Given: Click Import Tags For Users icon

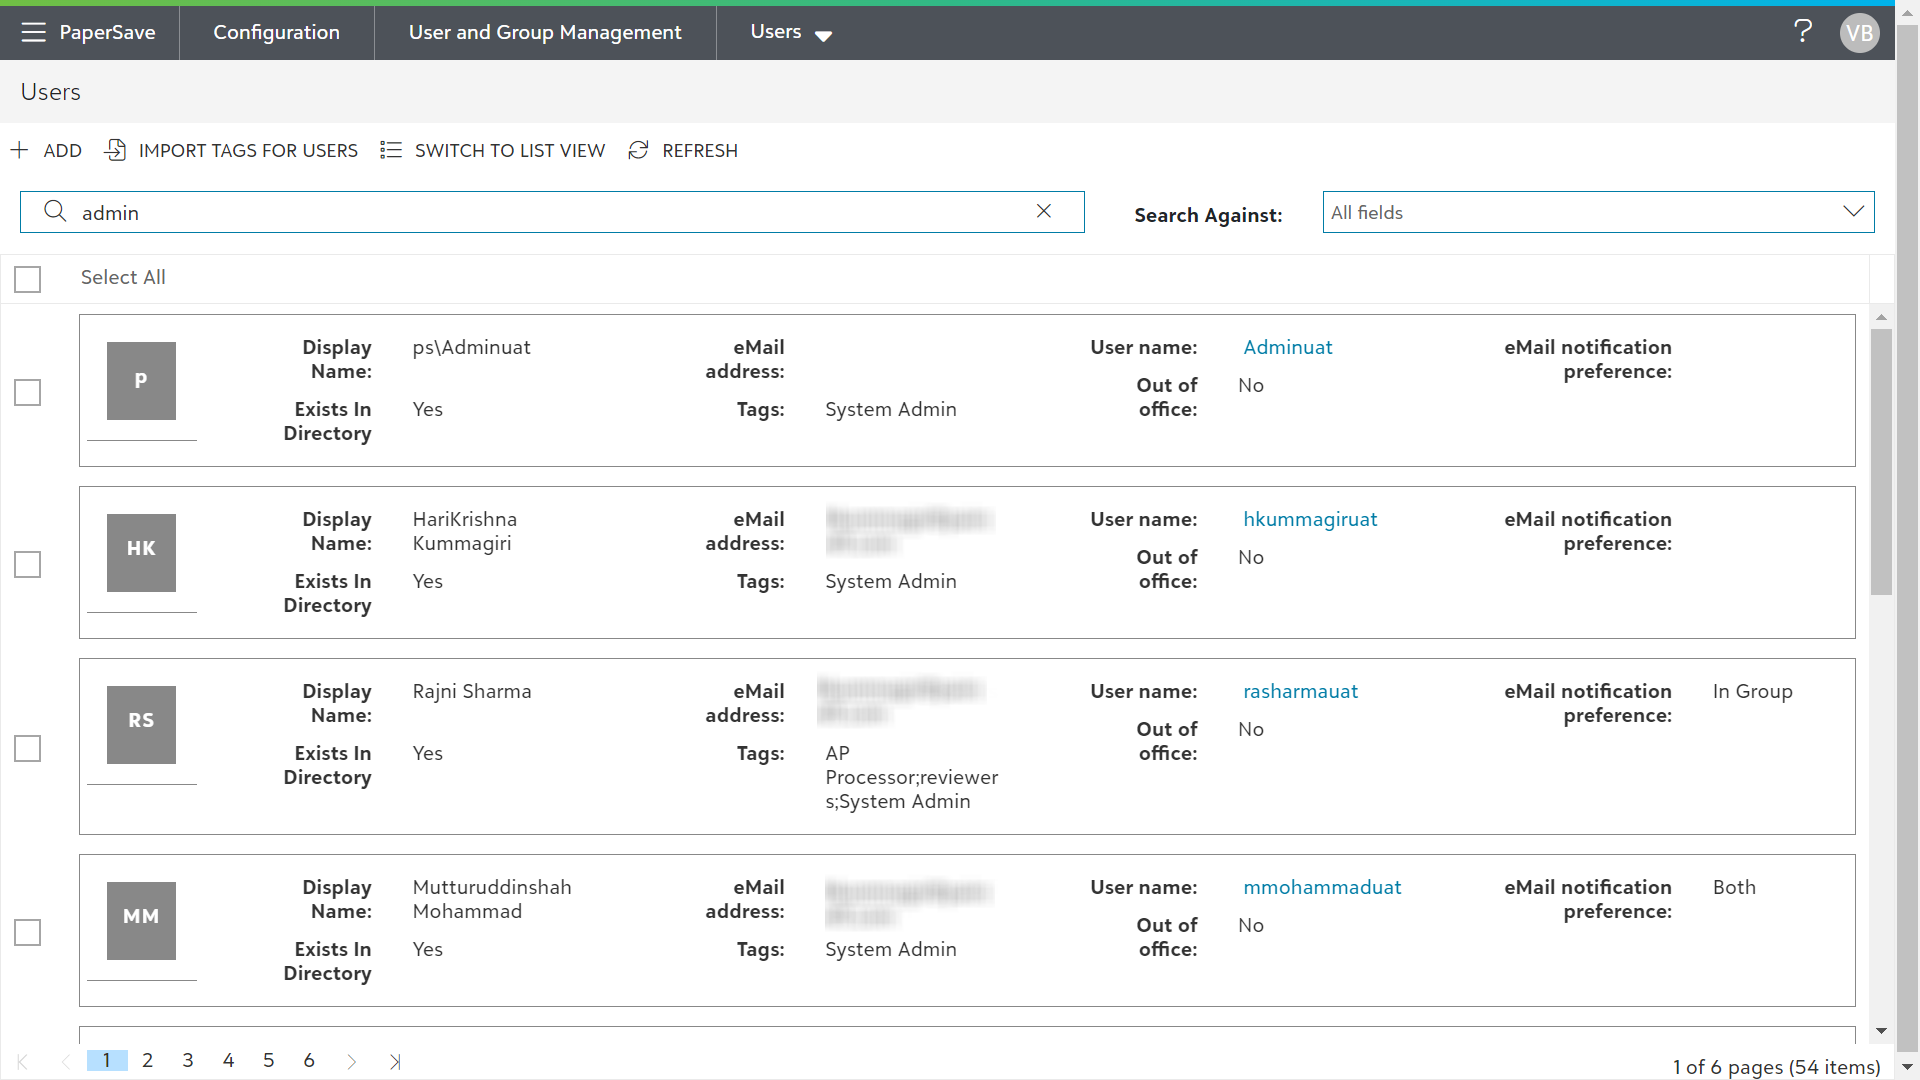Looking at the screenshot, I should (116, 150).
